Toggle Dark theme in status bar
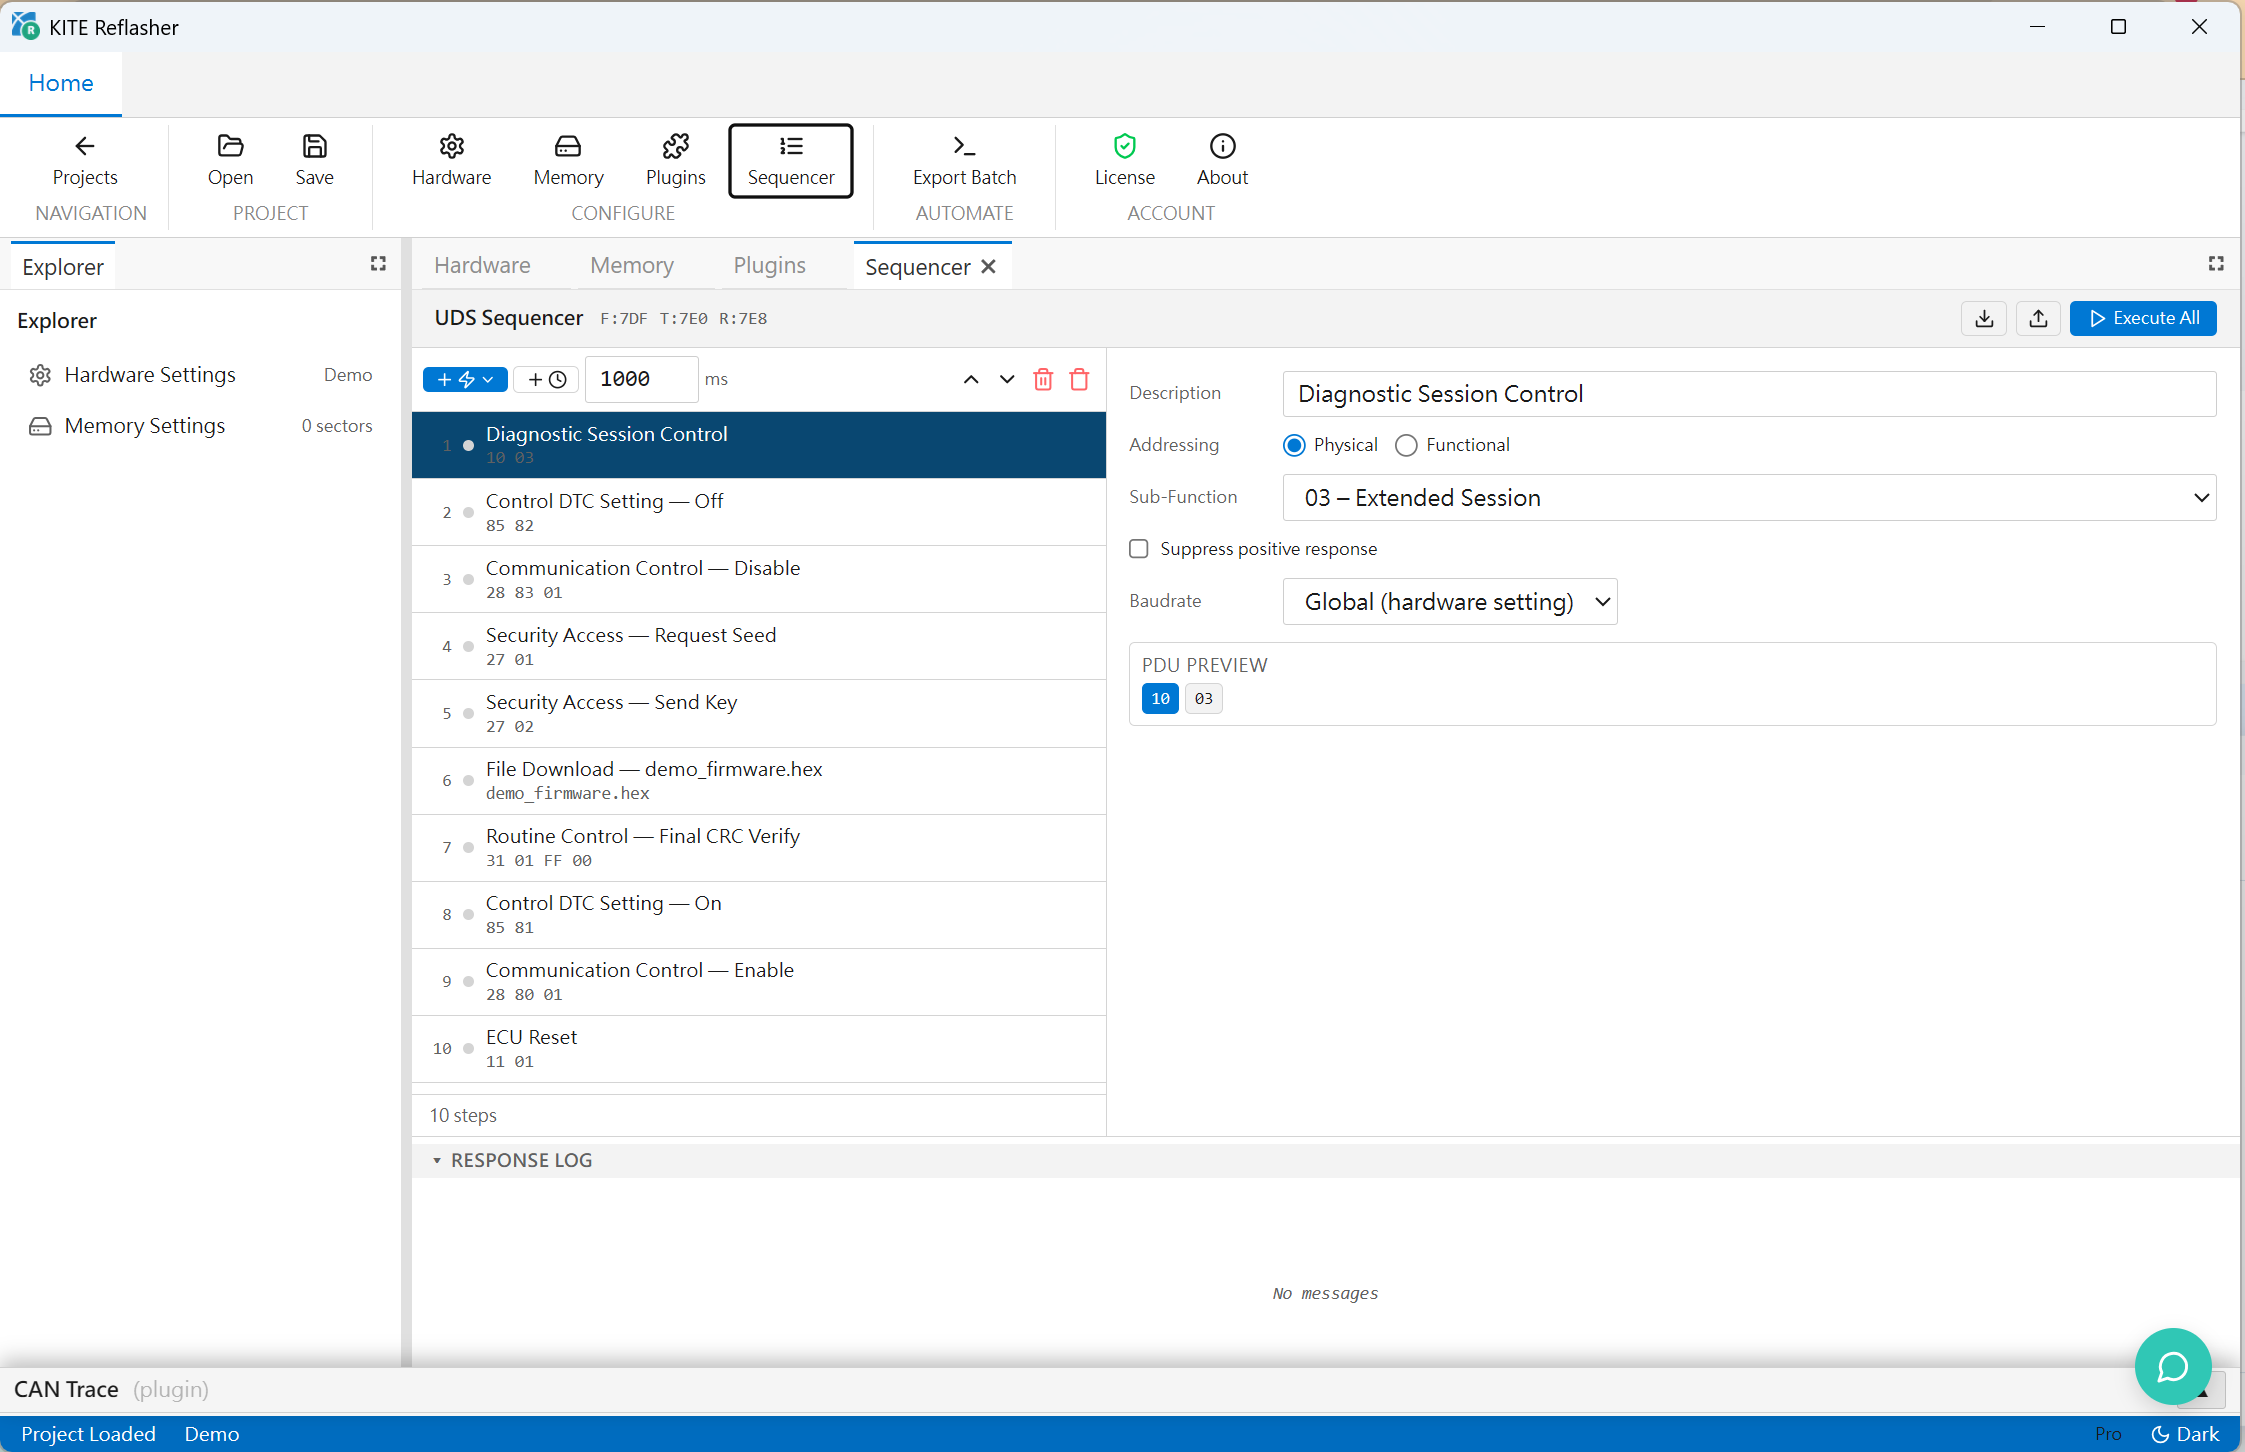Viewport: 2245px width, 1452px height. [2185, 1433]
